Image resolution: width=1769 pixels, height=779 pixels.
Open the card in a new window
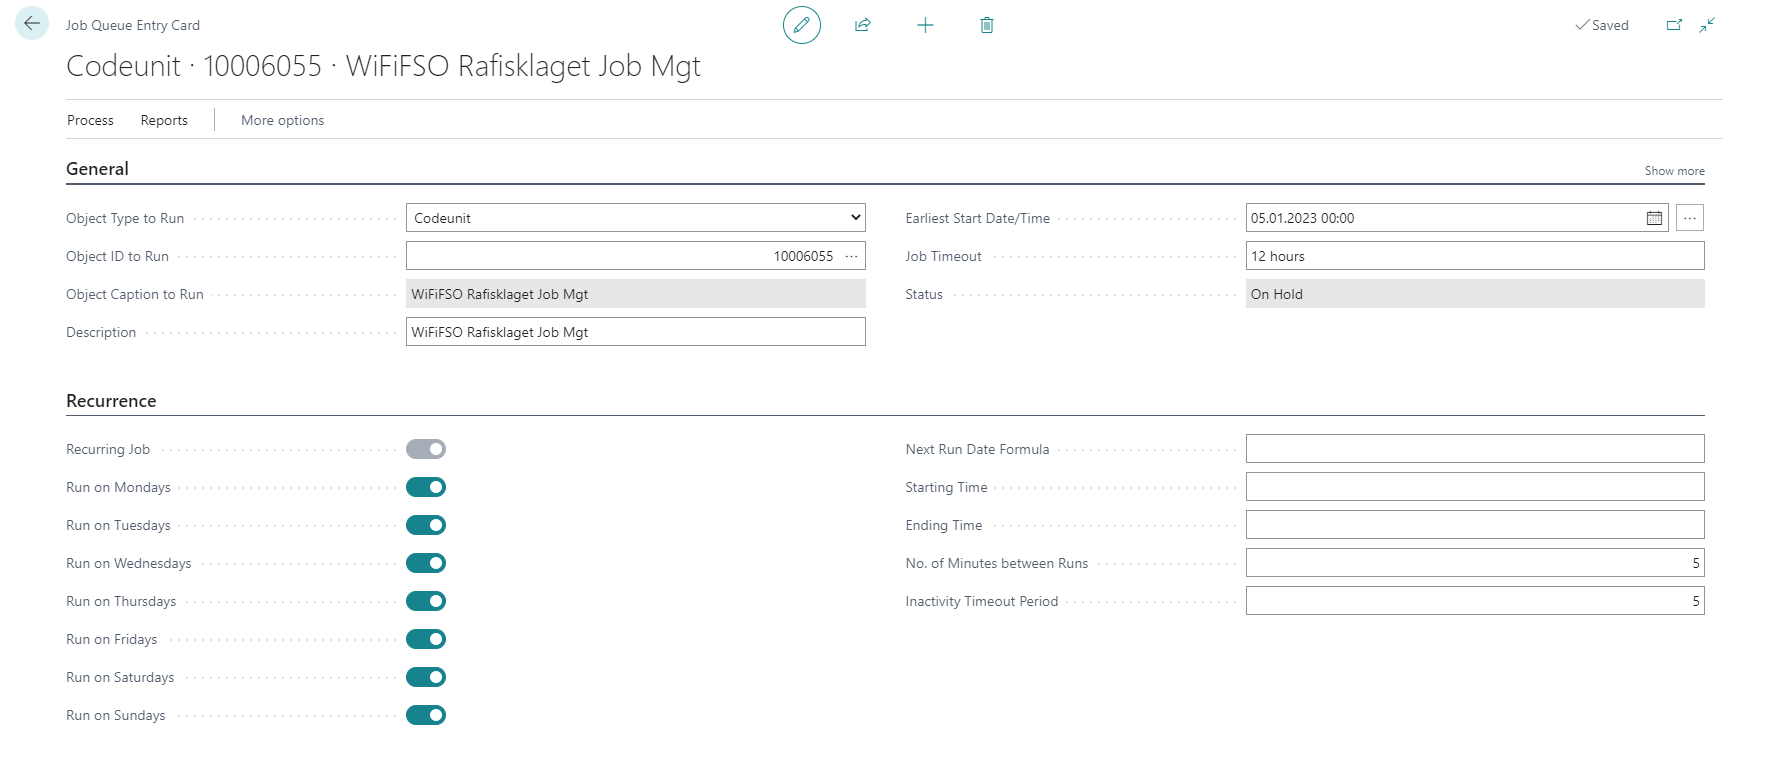(x=1674, y=25)
